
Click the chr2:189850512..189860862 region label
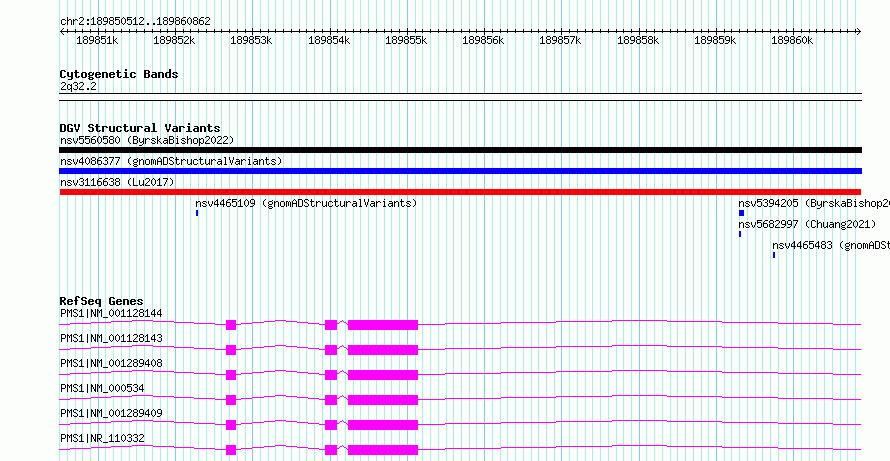coord(135,22)
